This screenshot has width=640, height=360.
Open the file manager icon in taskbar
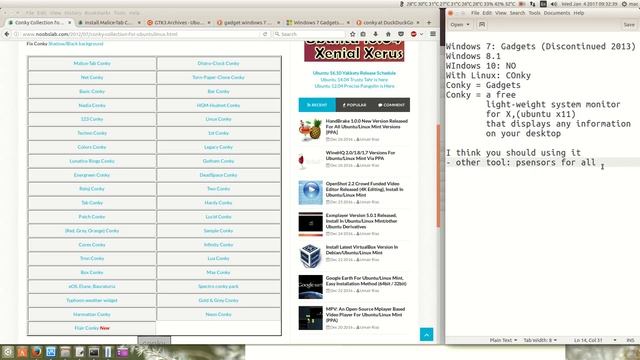coord(65,352)
